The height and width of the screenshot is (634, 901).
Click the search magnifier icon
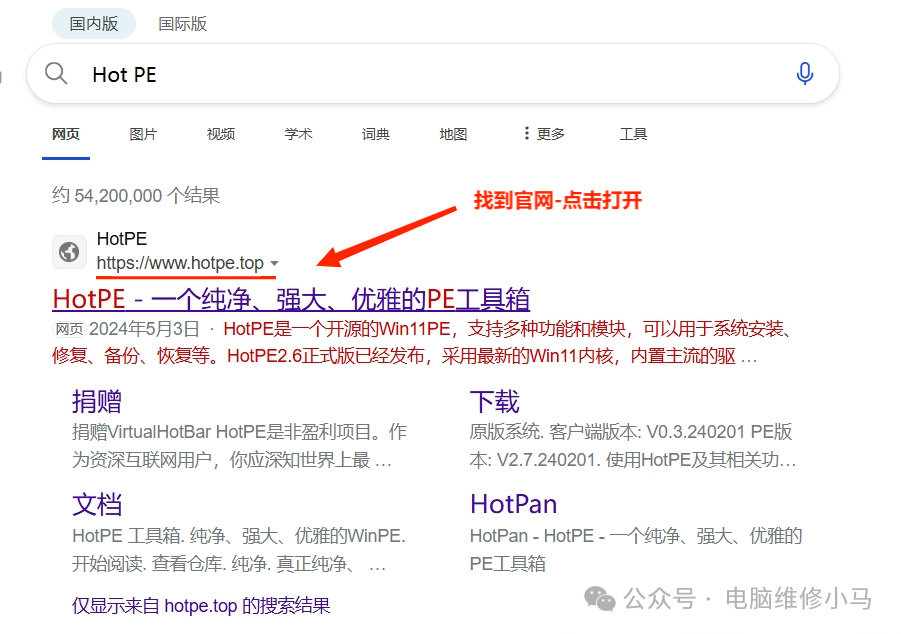[x=56, y=74]
